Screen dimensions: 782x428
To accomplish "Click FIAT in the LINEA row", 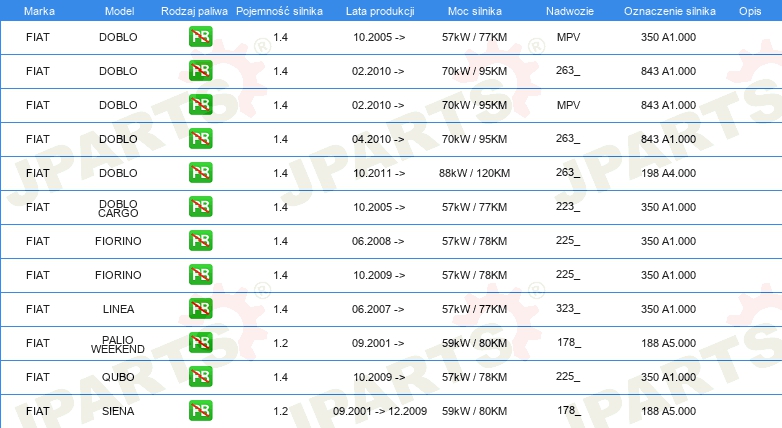I will [38, 309].
